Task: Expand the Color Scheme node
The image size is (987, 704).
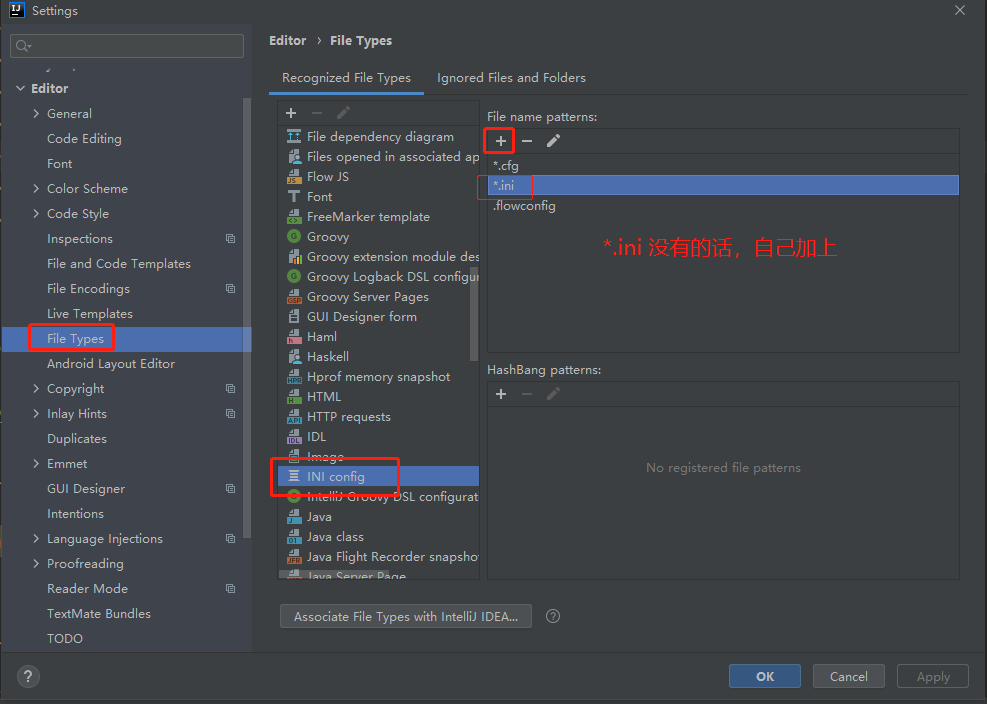Action: coord(36,188)
